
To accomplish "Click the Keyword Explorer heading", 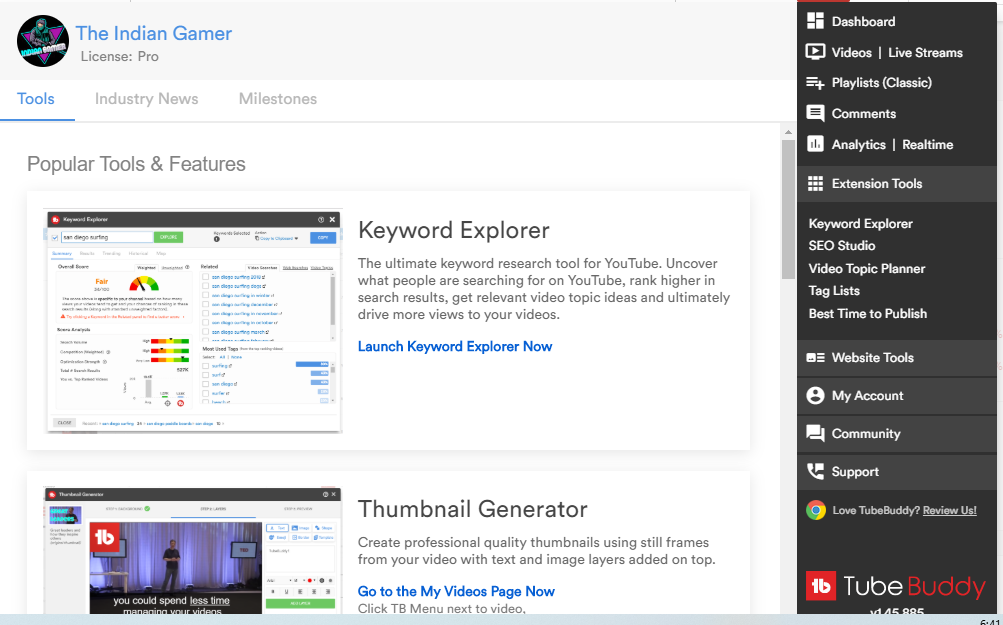I will click(x=454, y=230).
